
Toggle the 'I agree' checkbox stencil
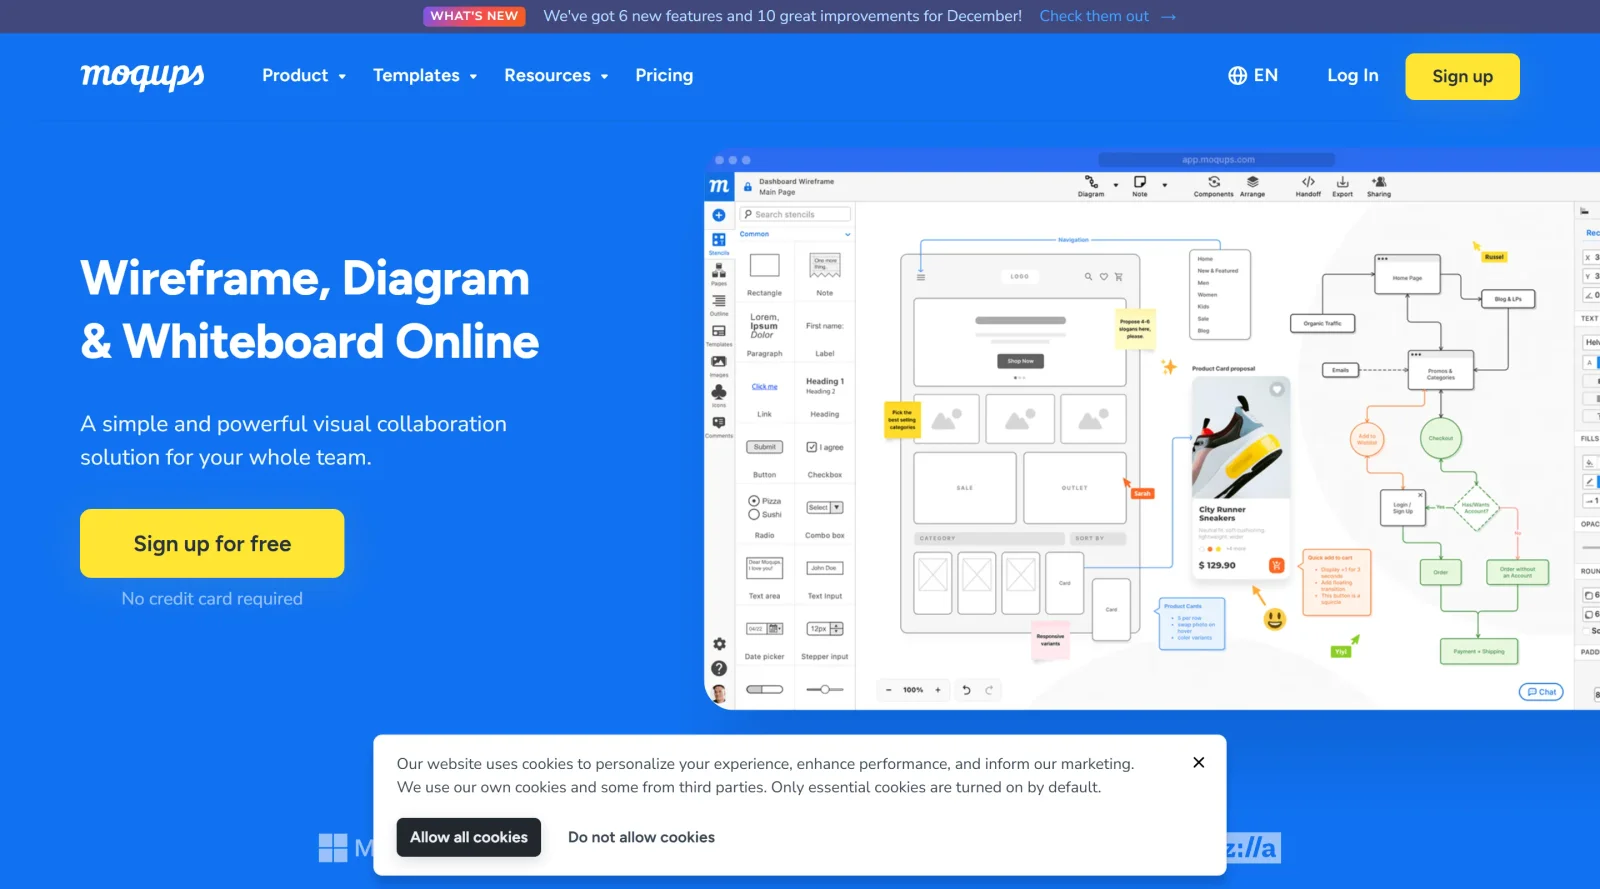(811, 447)
